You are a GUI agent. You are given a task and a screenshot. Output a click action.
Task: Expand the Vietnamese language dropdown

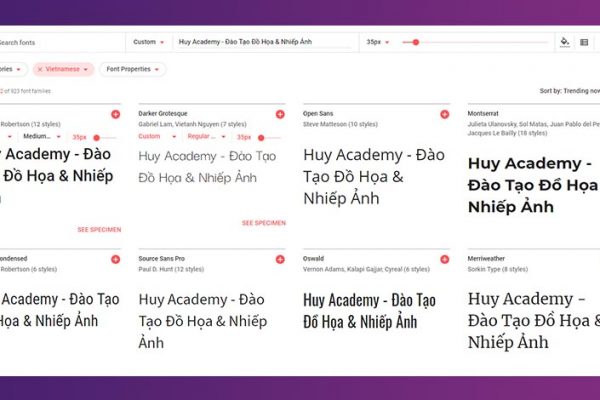pos(85,70)
